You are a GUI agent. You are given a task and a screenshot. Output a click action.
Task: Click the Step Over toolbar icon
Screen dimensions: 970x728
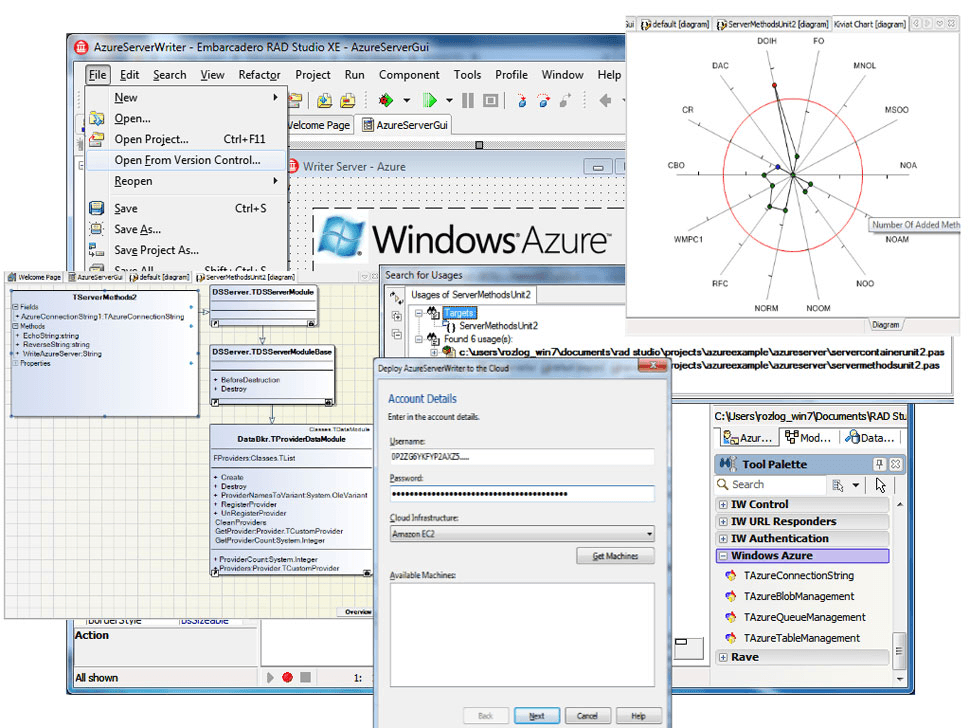tap(544, 101)
